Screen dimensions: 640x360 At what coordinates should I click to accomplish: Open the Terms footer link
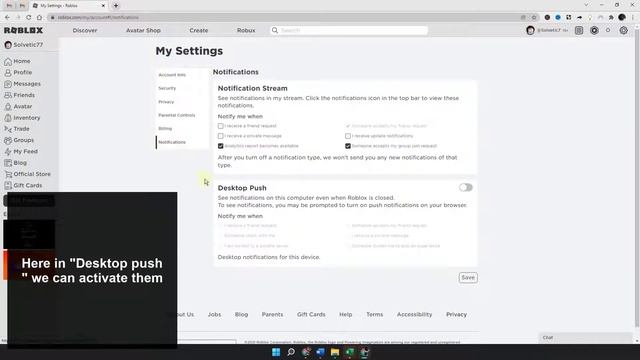pyautogui.click(x=374, y=315)
